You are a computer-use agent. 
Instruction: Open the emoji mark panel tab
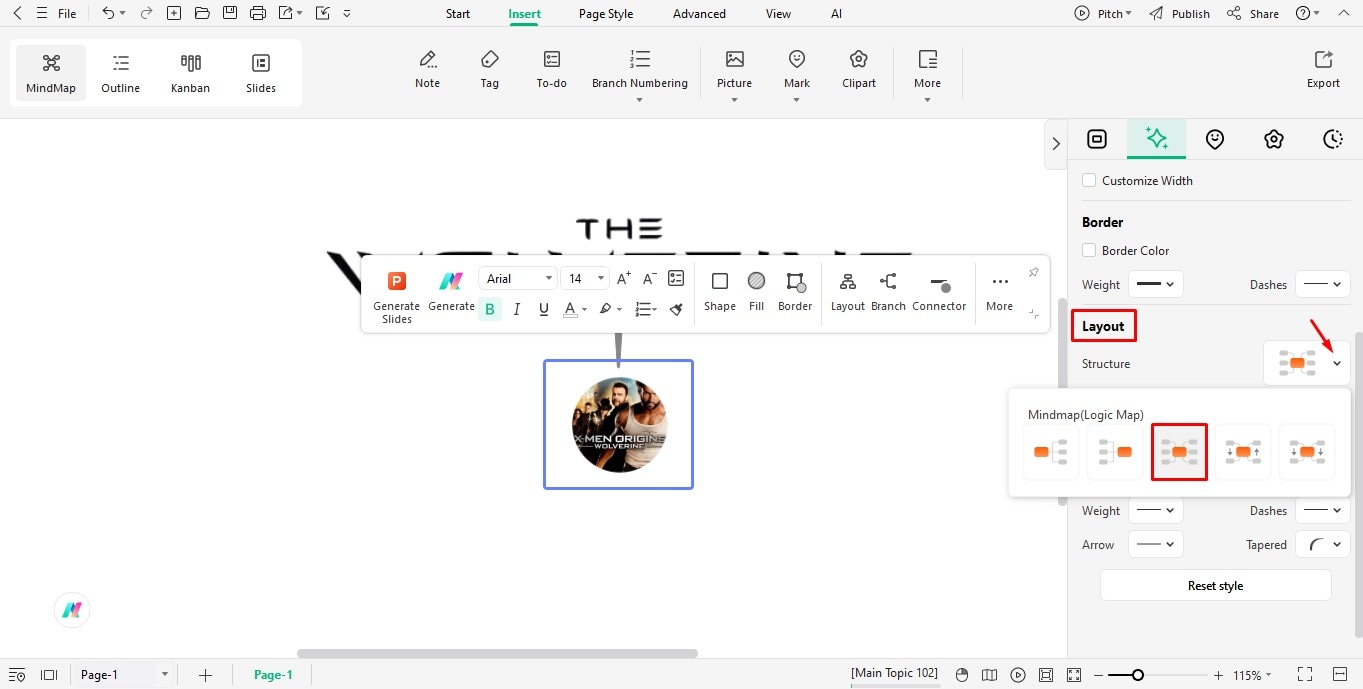[x=1215, y=139]
